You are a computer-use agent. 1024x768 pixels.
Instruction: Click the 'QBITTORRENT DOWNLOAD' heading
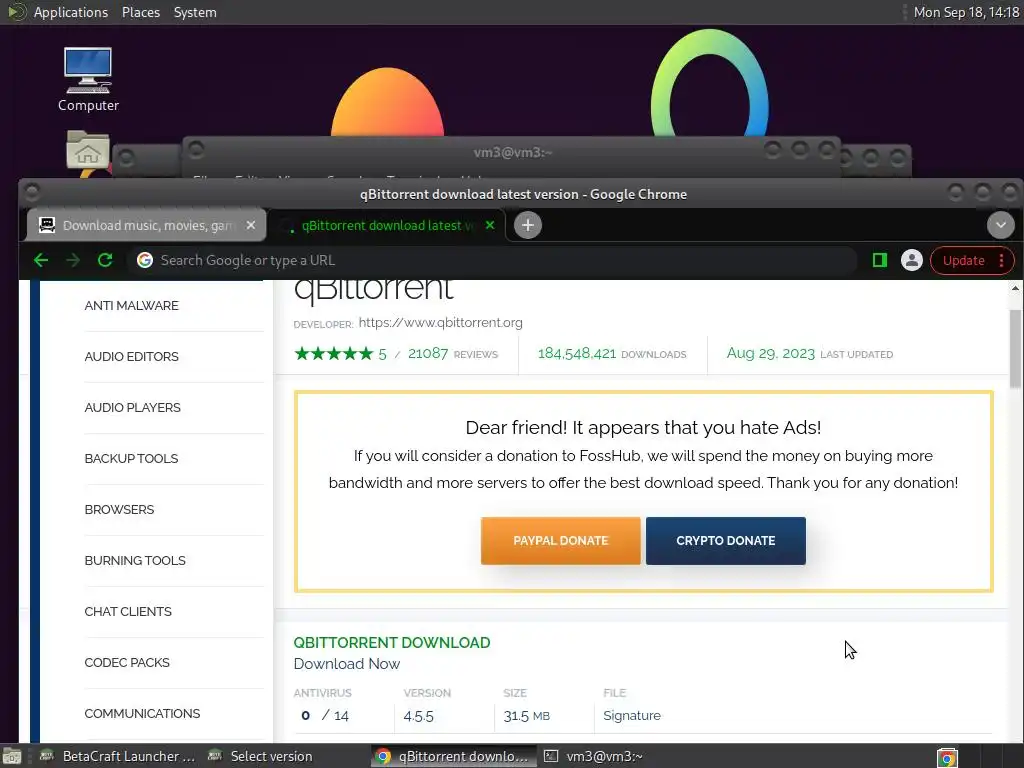392,643
